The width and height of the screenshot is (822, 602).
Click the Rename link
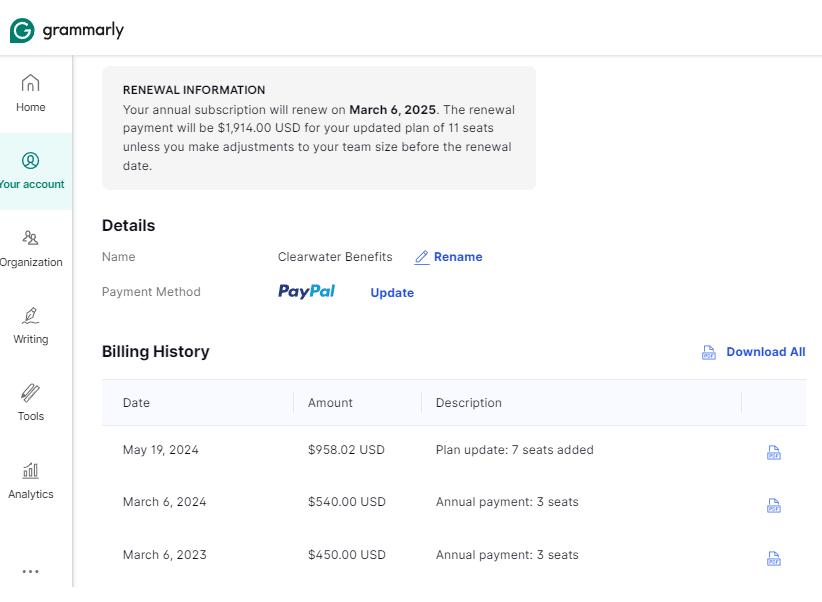458,257
